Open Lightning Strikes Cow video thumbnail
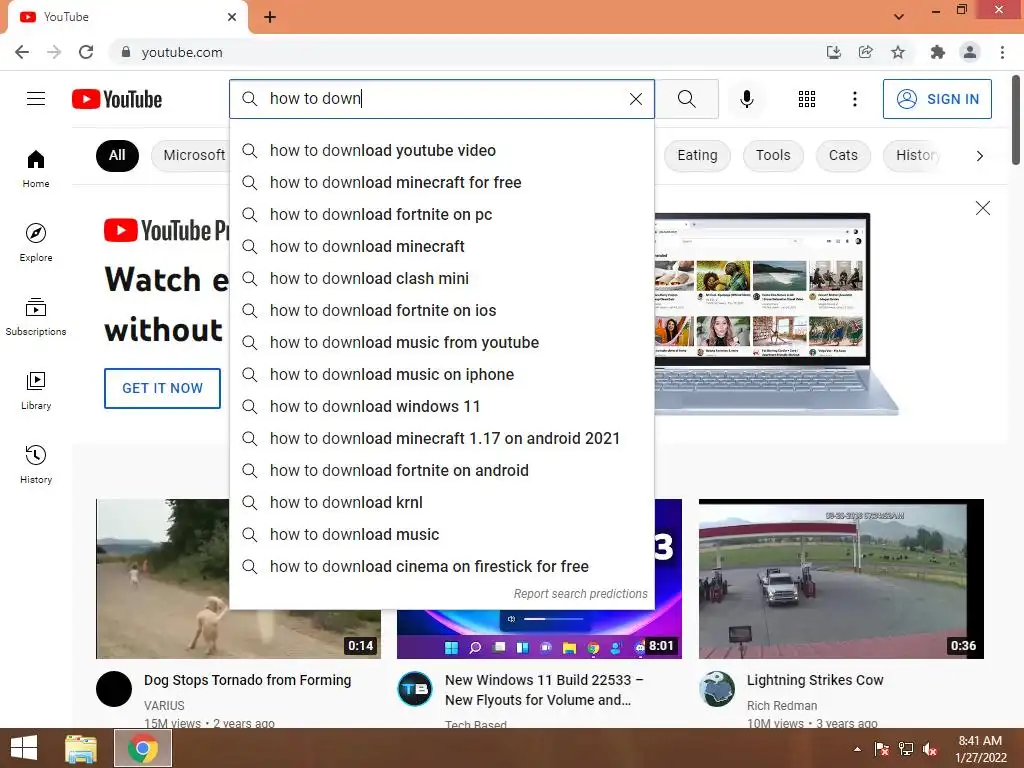Screen dimensions: 1024x768 point(841,579)
